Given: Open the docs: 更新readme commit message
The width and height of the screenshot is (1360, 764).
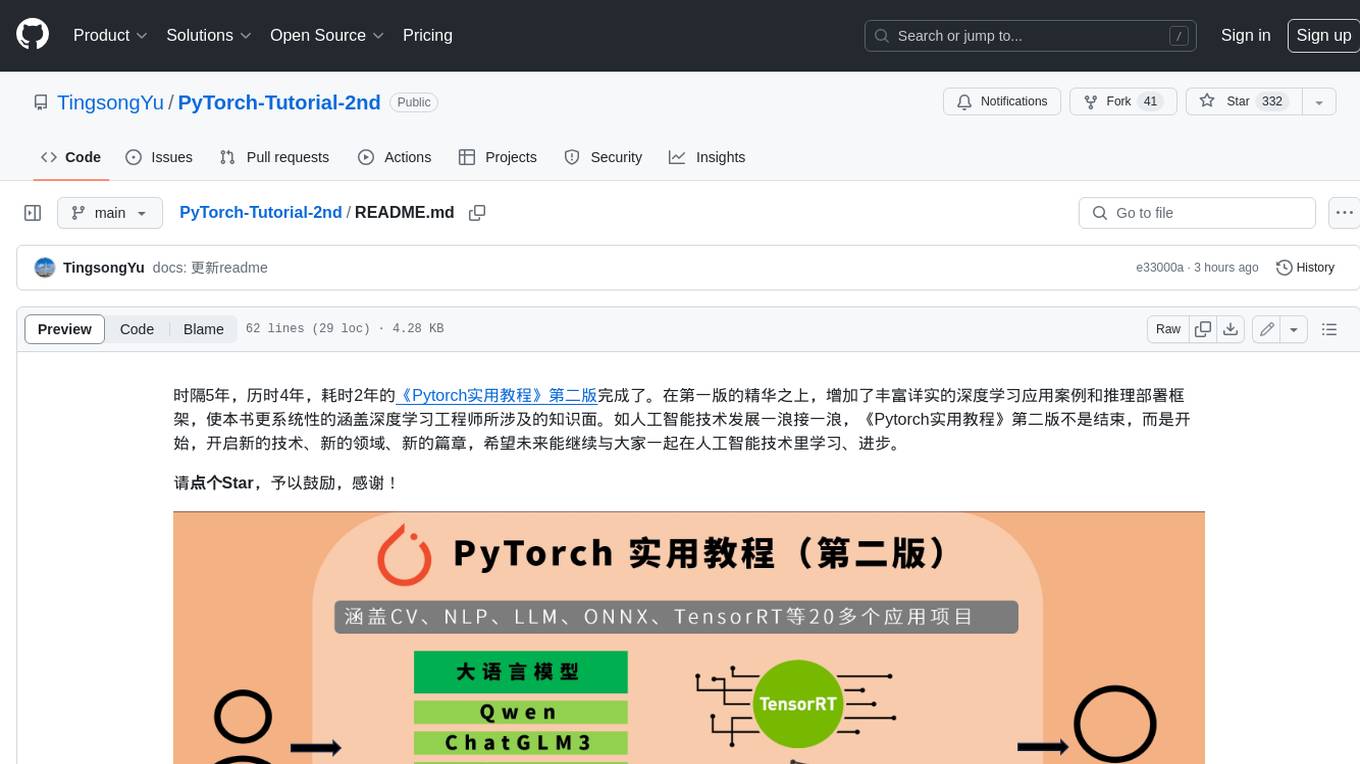Looking at the screenshot, I should click(x=210, y=267).
